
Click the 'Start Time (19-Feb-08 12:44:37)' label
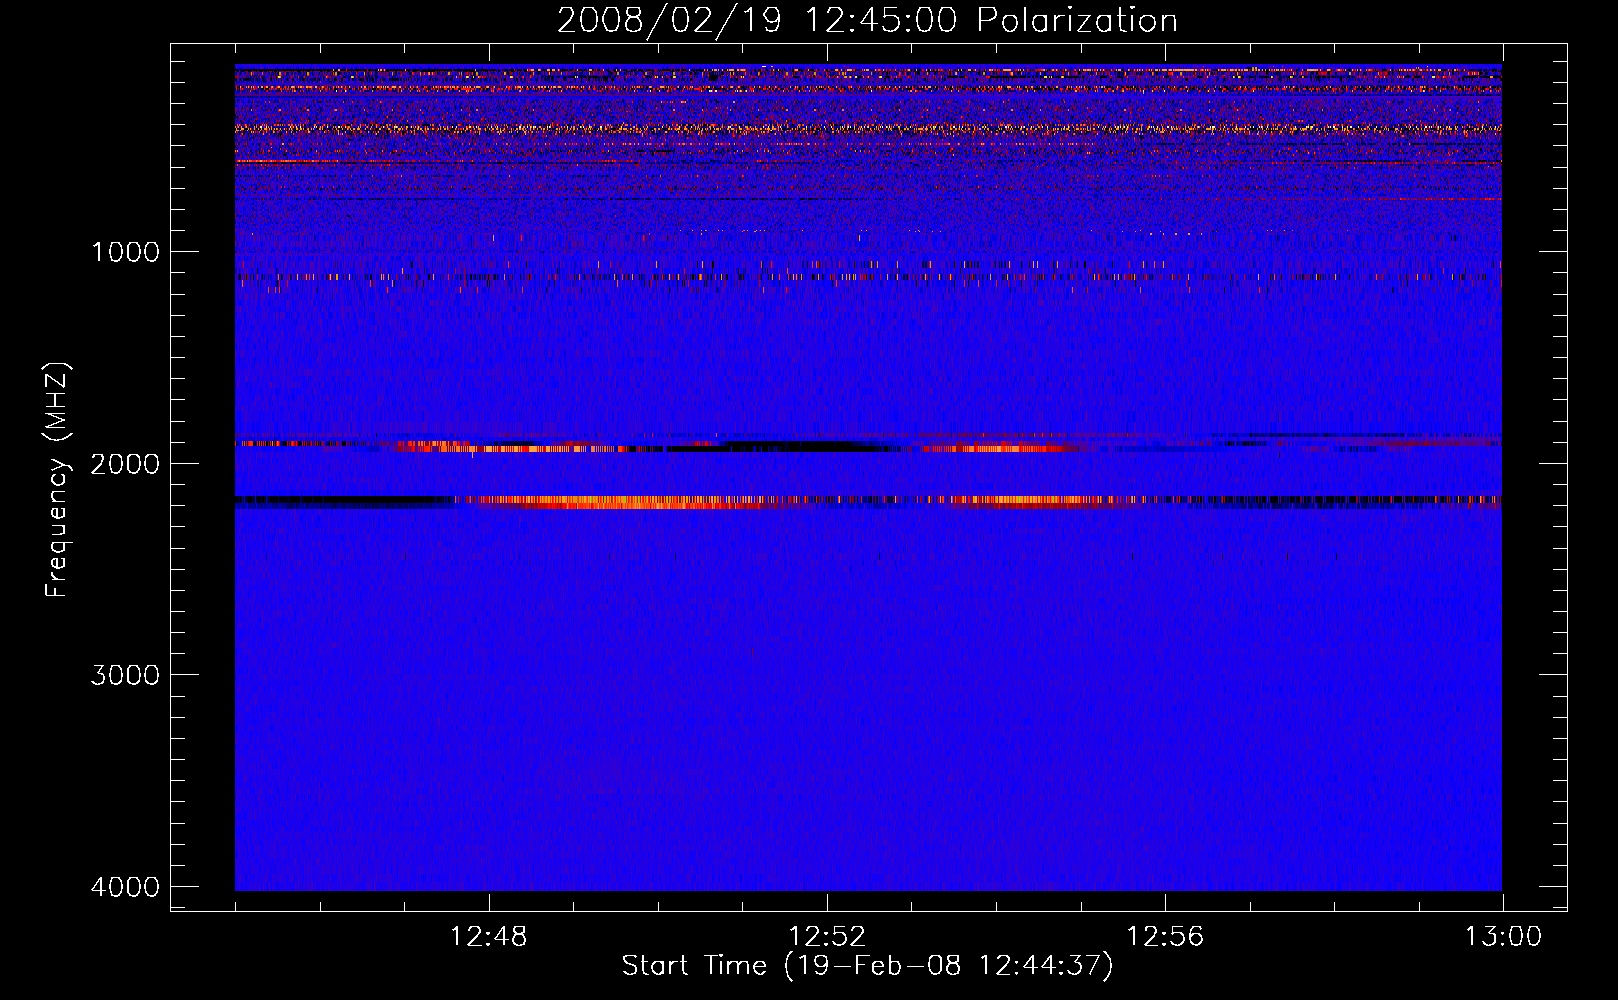867,966
